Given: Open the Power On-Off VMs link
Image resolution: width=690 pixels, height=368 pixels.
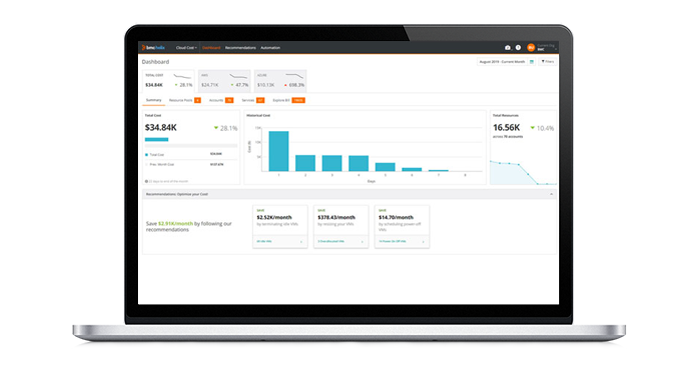Looking at the screenshot, I should (x=393, y=242).
